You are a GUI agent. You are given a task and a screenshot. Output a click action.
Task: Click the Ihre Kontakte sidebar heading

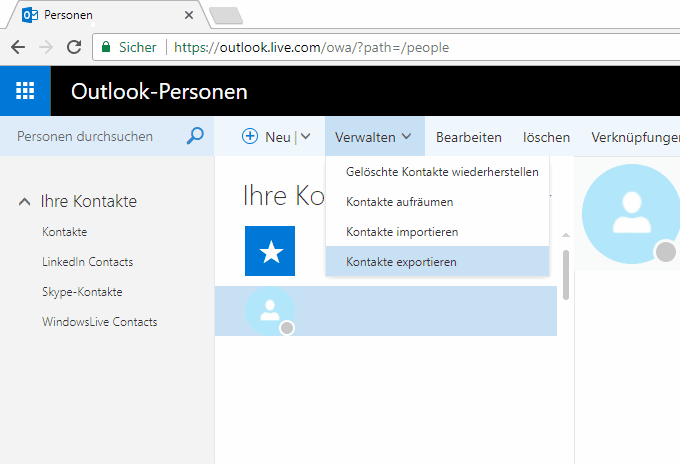point(88,201)
